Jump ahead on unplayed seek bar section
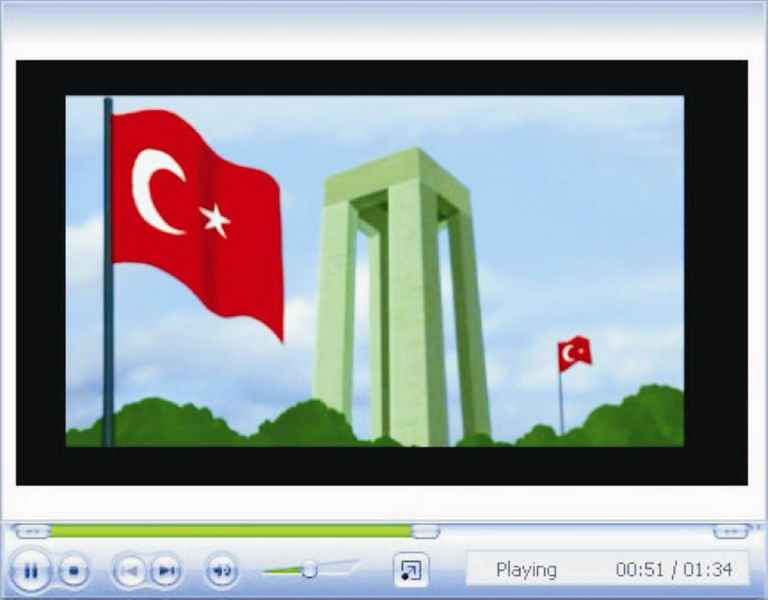Viewport: 768px width, 600px height. click(570, 531)
